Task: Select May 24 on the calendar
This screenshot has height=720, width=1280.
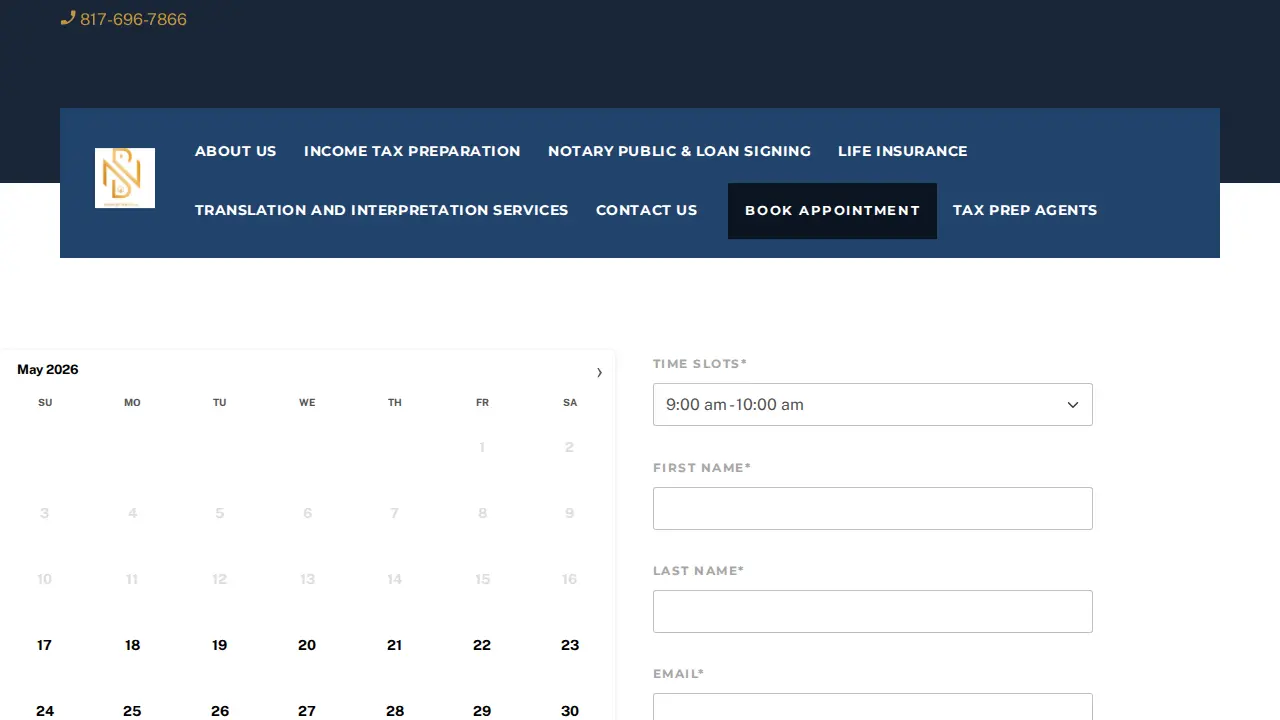Action: coord(44,709)
